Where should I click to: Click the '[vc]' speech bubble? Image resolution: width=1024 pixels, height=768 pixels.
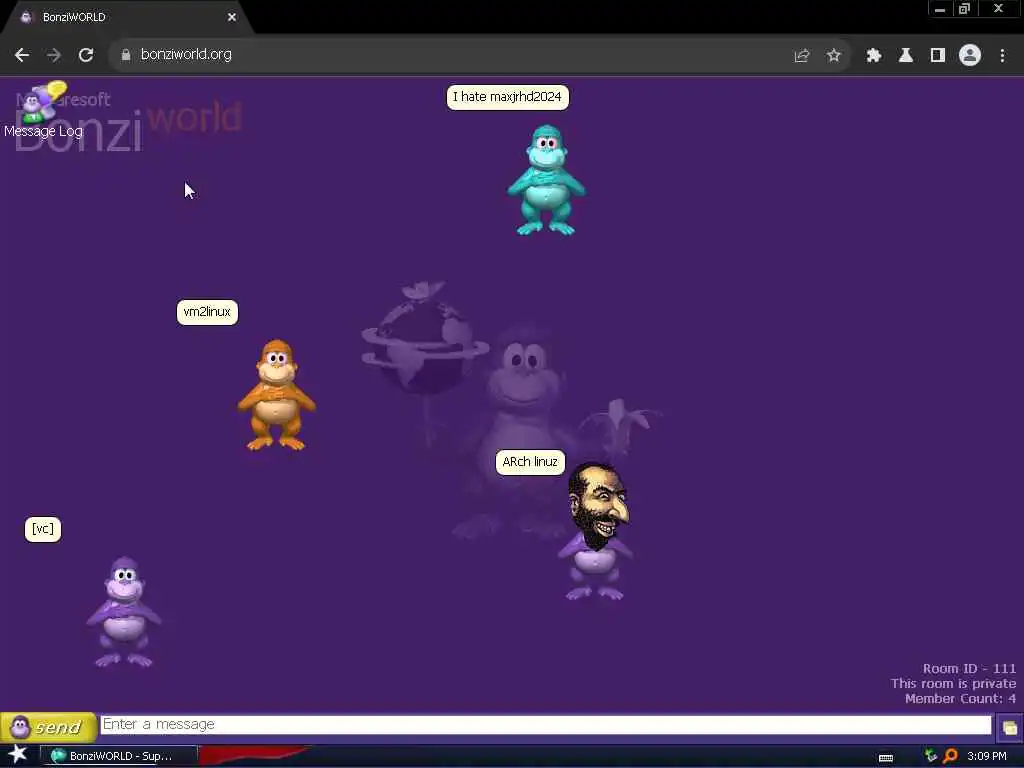[42, 529]
